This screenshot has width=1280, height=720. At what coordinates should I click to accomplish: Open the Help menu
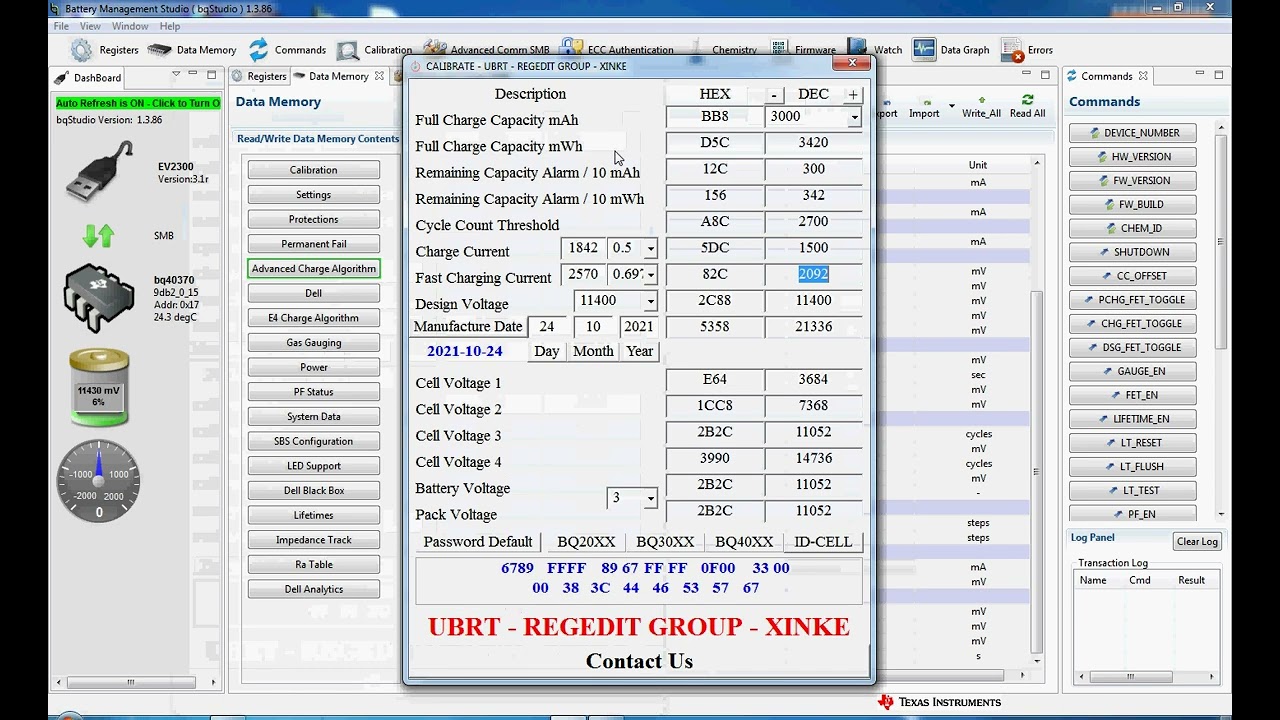170,26
